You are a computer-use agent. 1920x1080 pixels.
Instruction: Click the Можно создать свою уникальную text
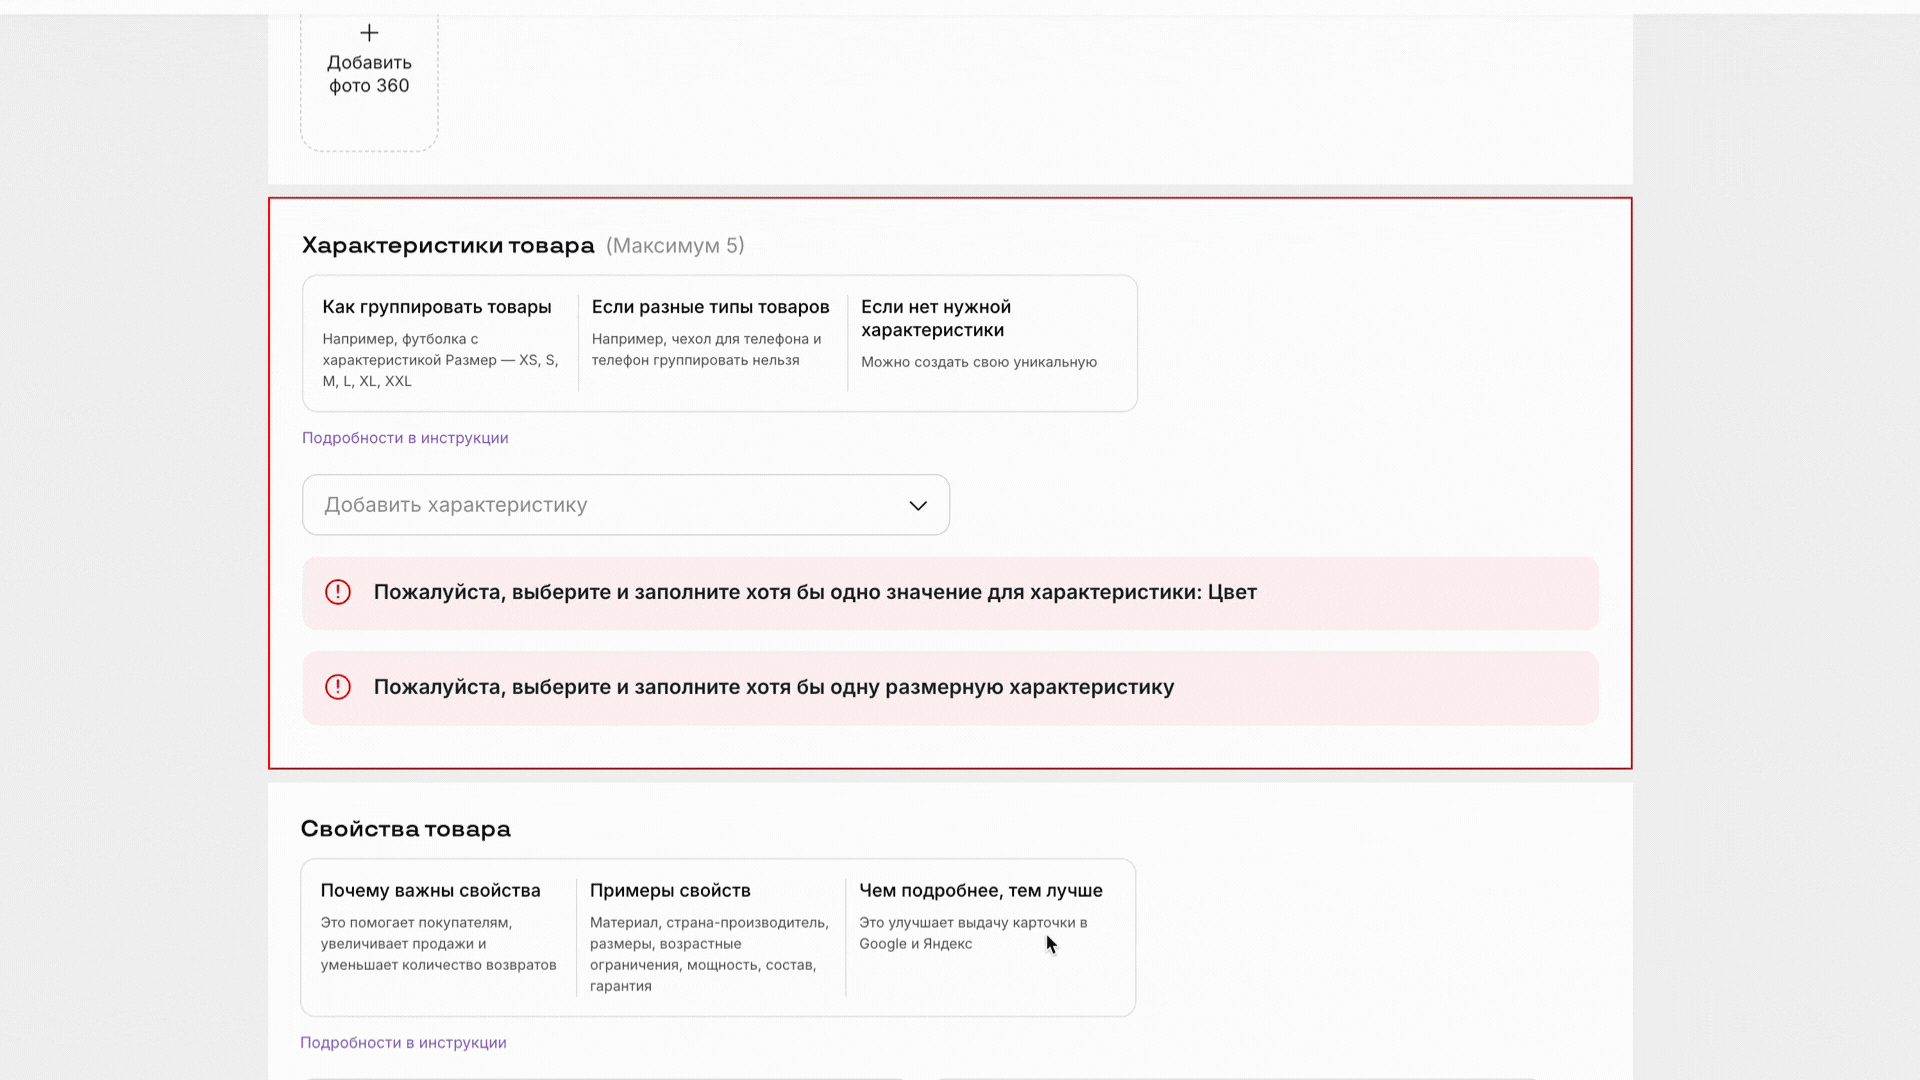tap(979, 362)
